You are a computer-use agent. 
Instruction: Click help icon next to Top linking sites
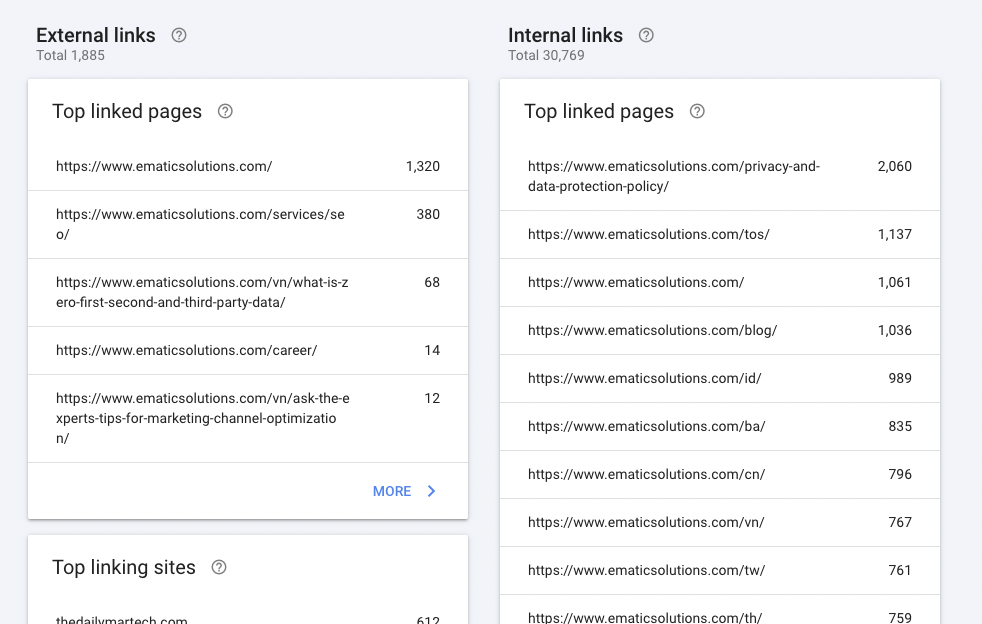click(219, 567)
